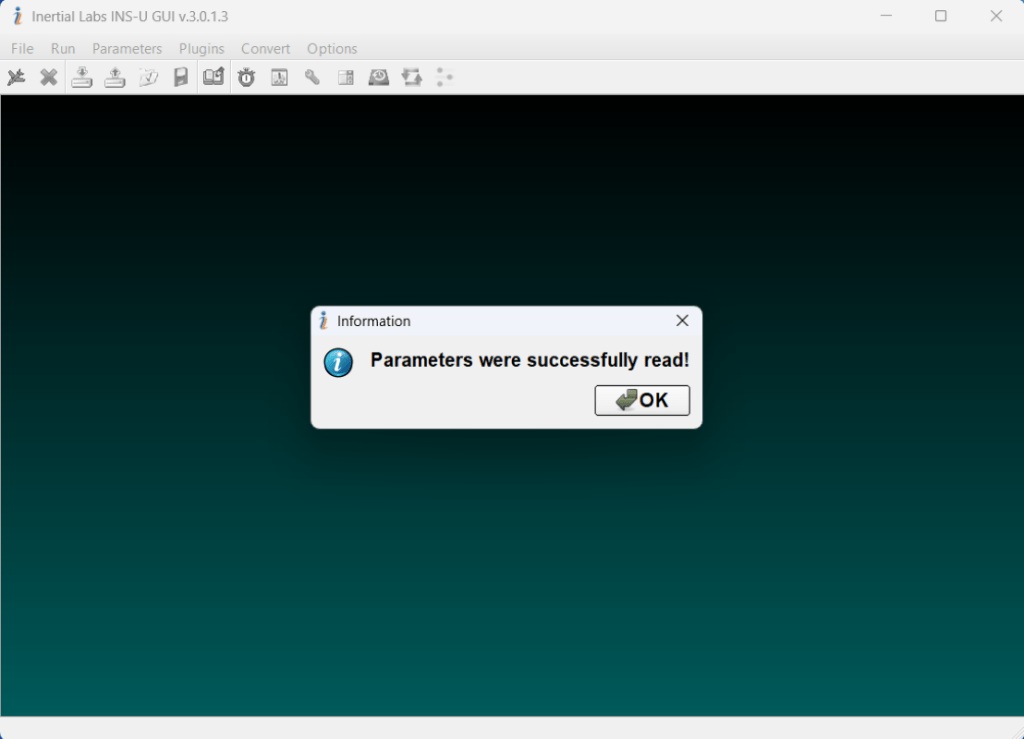1024x739 pixels.
Task: Click the write parameters toolbar icon
Action: 115,77
